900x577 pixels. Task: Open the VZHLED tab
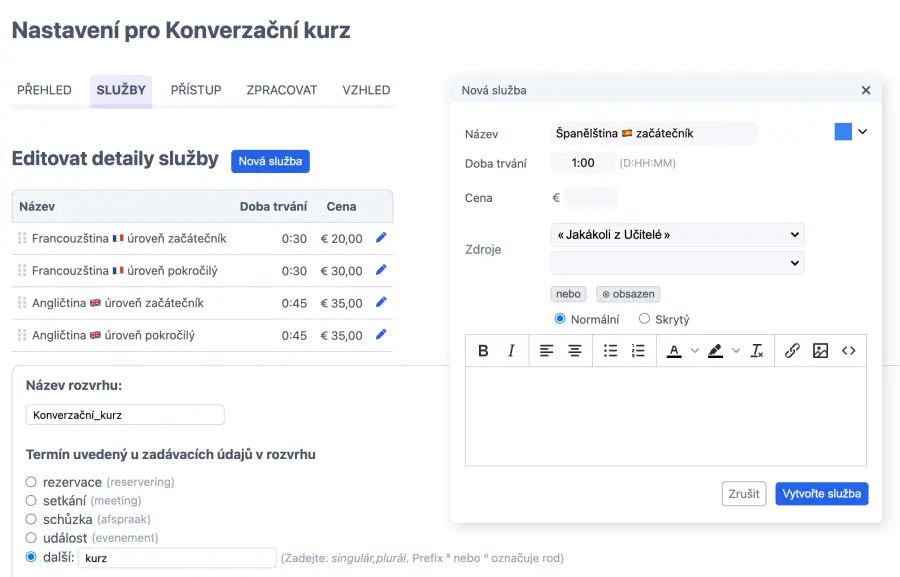[366, 90]
